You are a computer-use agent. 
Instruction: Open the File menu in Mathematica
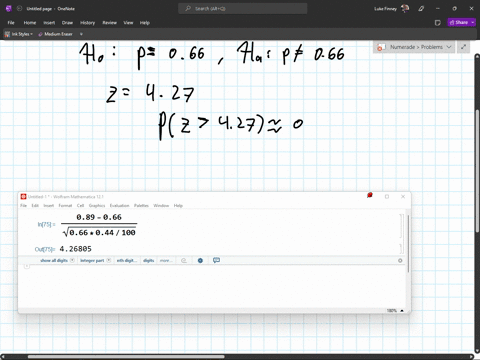click(x=23, y=206)
